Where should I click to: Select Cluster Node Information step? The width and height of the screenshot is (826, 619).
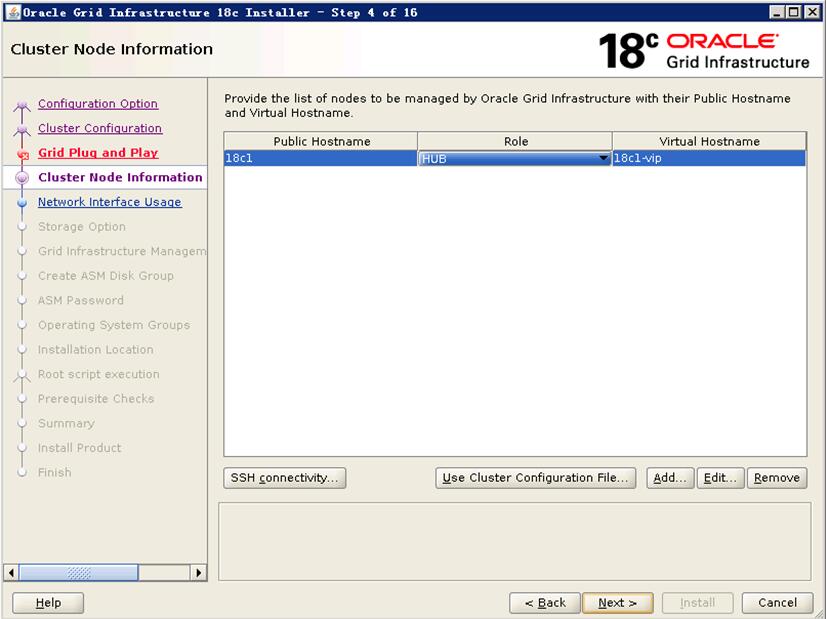point(120,178)
